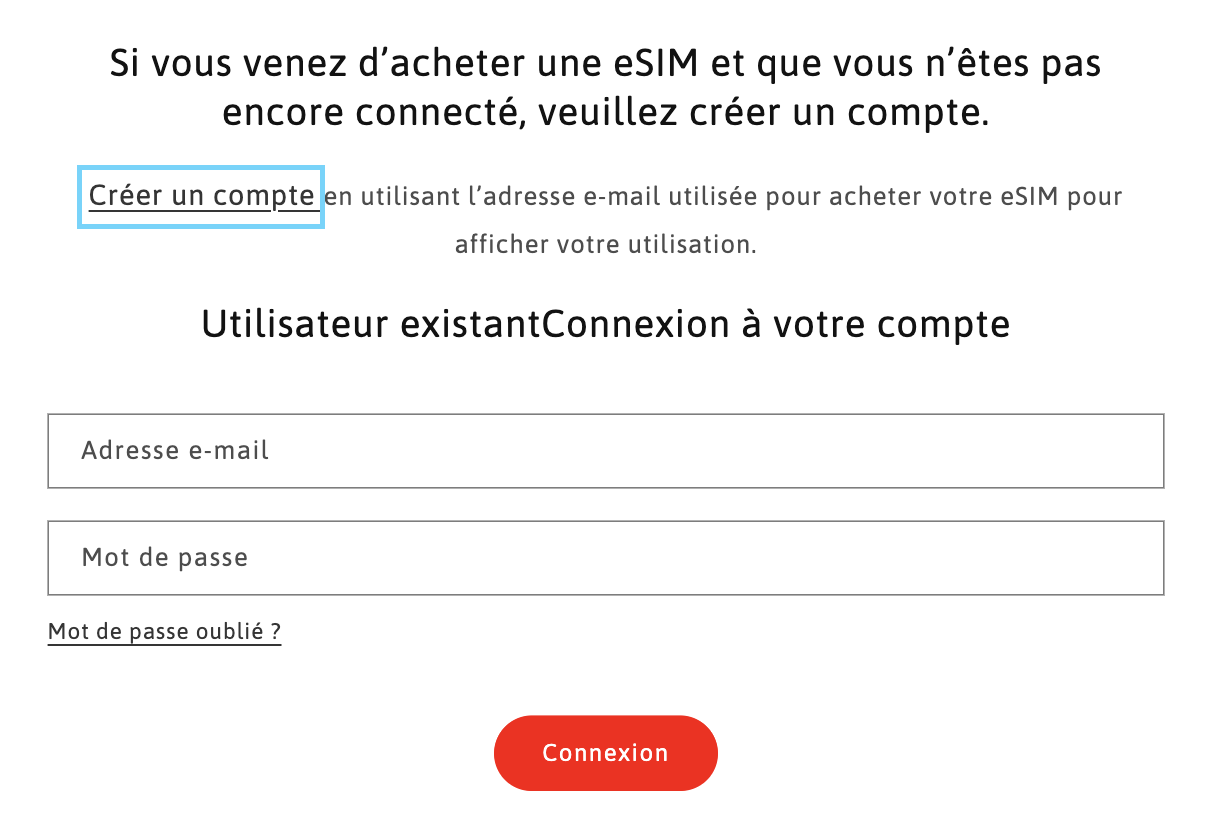Click the word "afficher" in the paragraph

point(496,245)
